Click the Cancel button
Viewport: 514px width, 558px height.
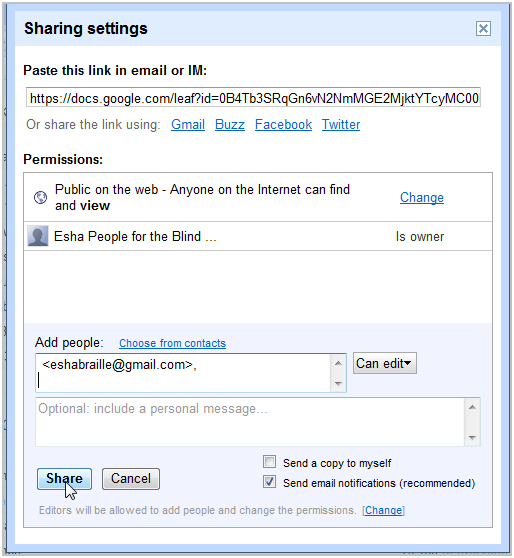point(131,479)
